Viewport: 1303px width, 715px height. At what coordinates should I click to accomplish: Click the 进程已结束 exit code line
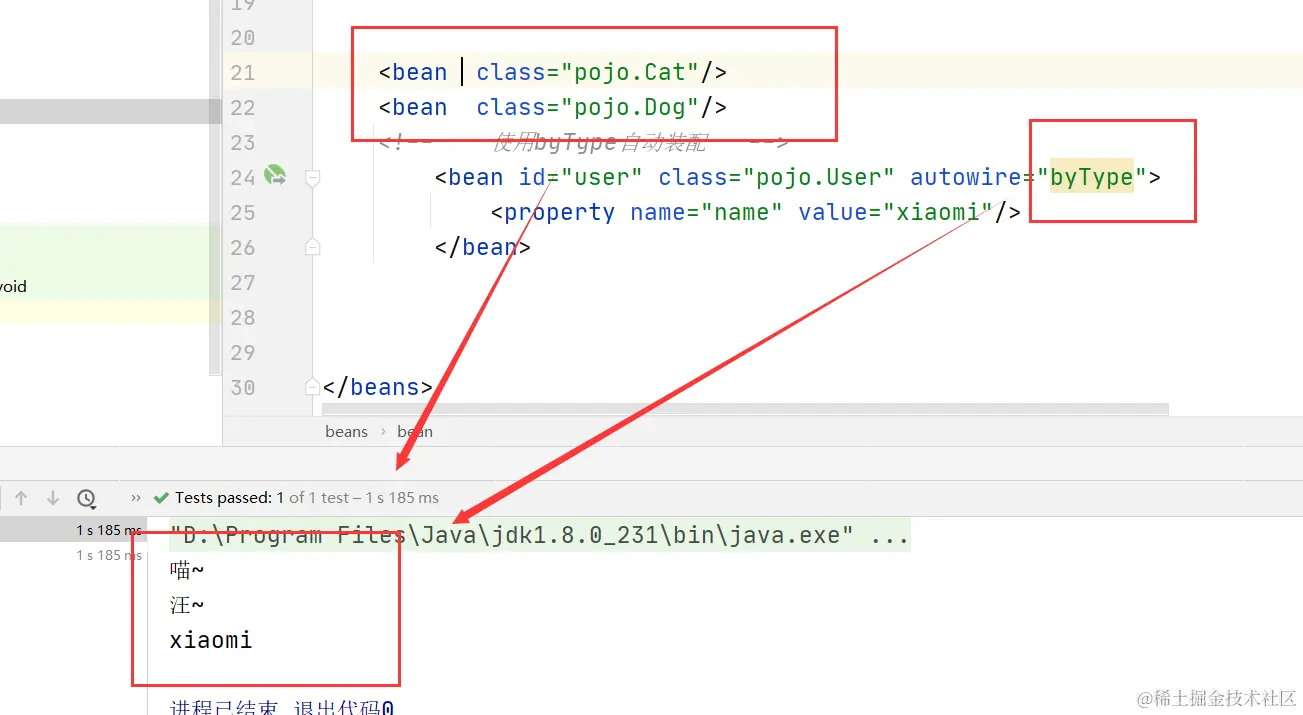pos(282,707)
